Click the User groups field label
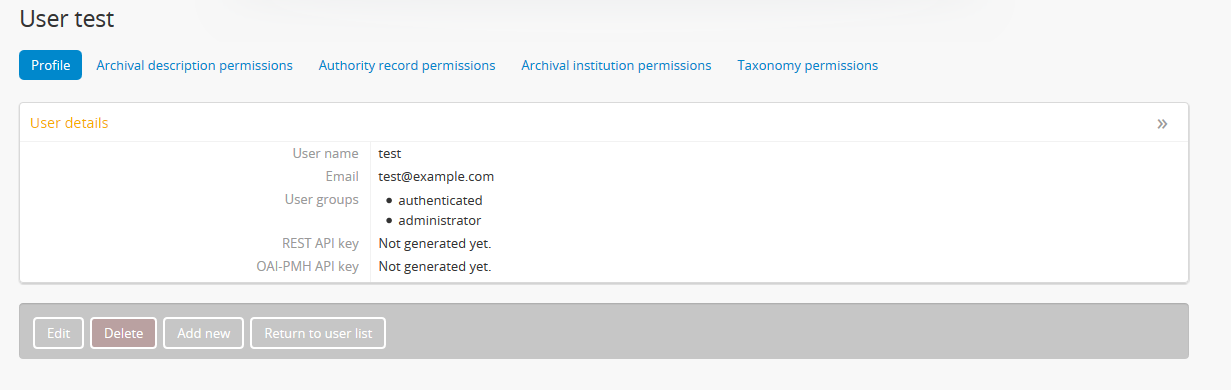This screenshot has width=1231, height=390. [322, 199]
